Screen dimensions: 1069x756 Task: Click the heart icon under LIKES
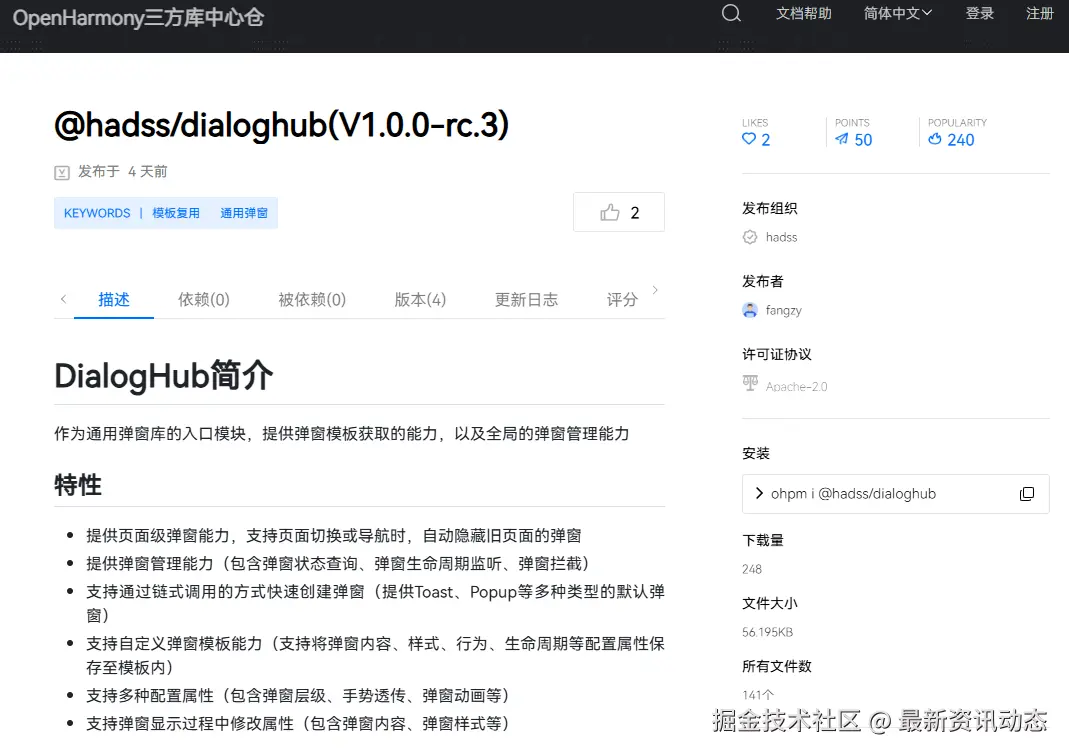pyautogui.click(x=749, y=139)
